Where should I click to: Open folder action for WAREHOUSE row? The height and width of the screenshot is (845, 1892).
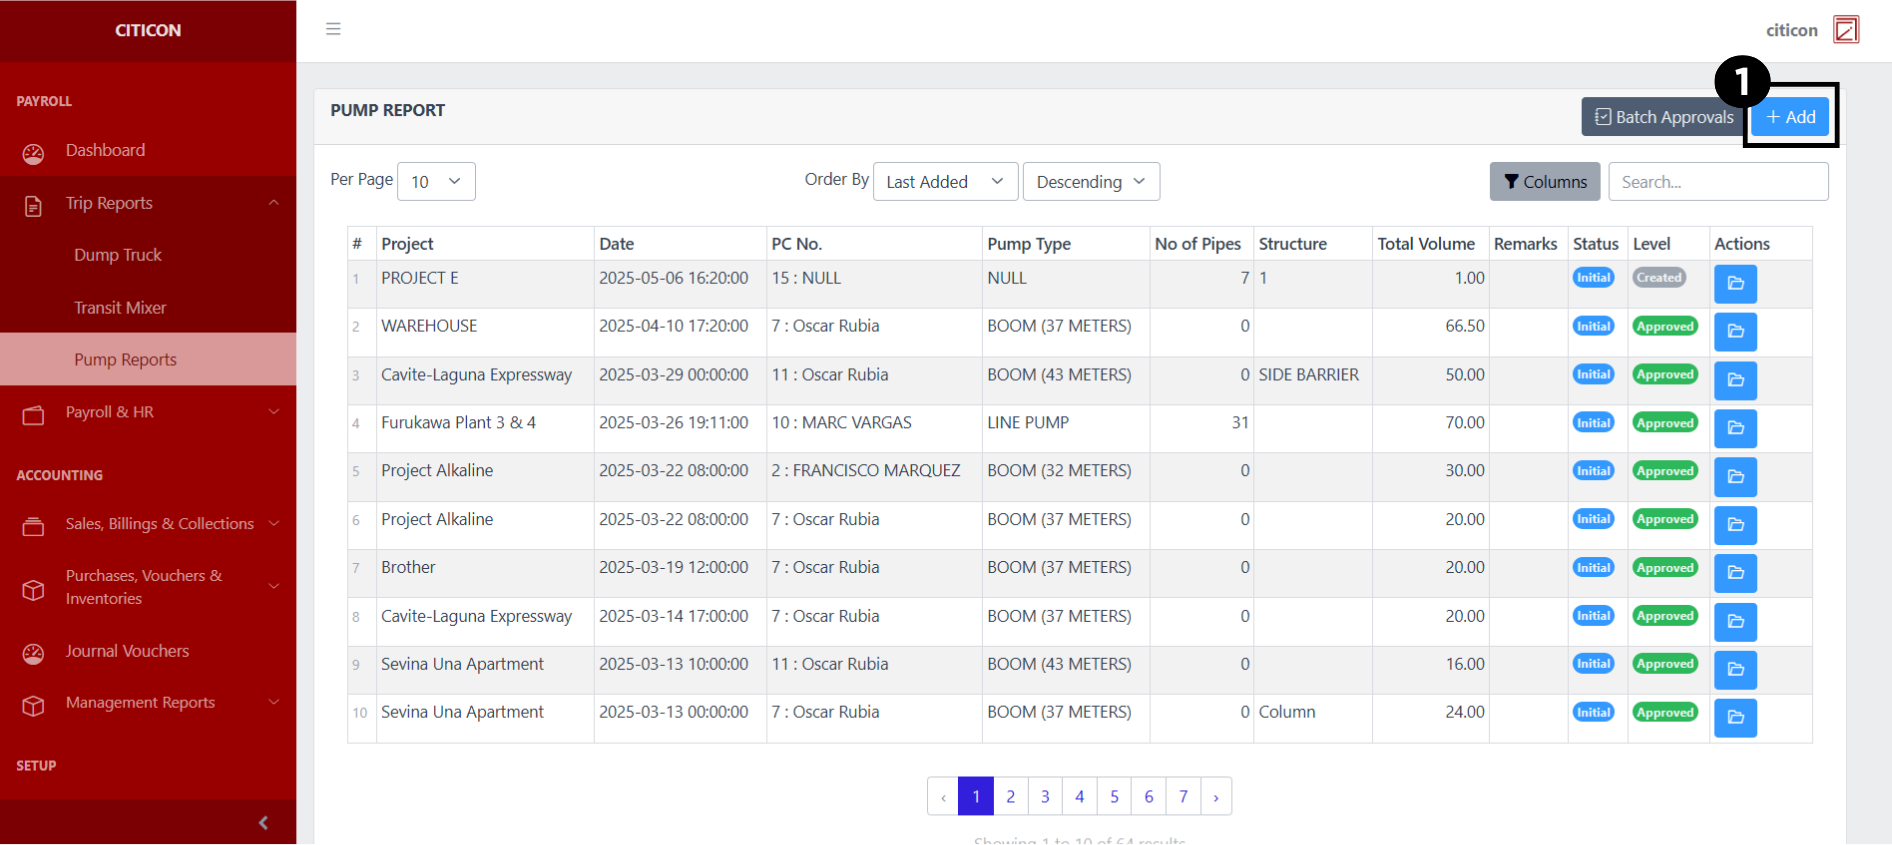[1735, 332]
